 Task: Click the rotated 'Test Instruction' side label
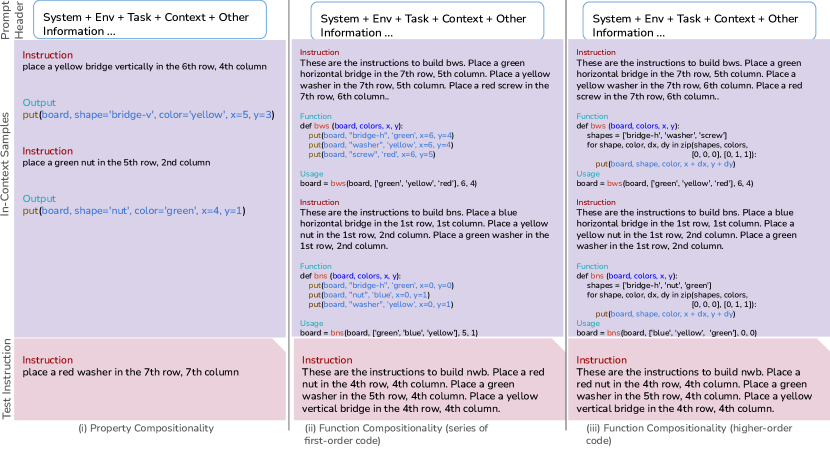(x=6, y=379)
